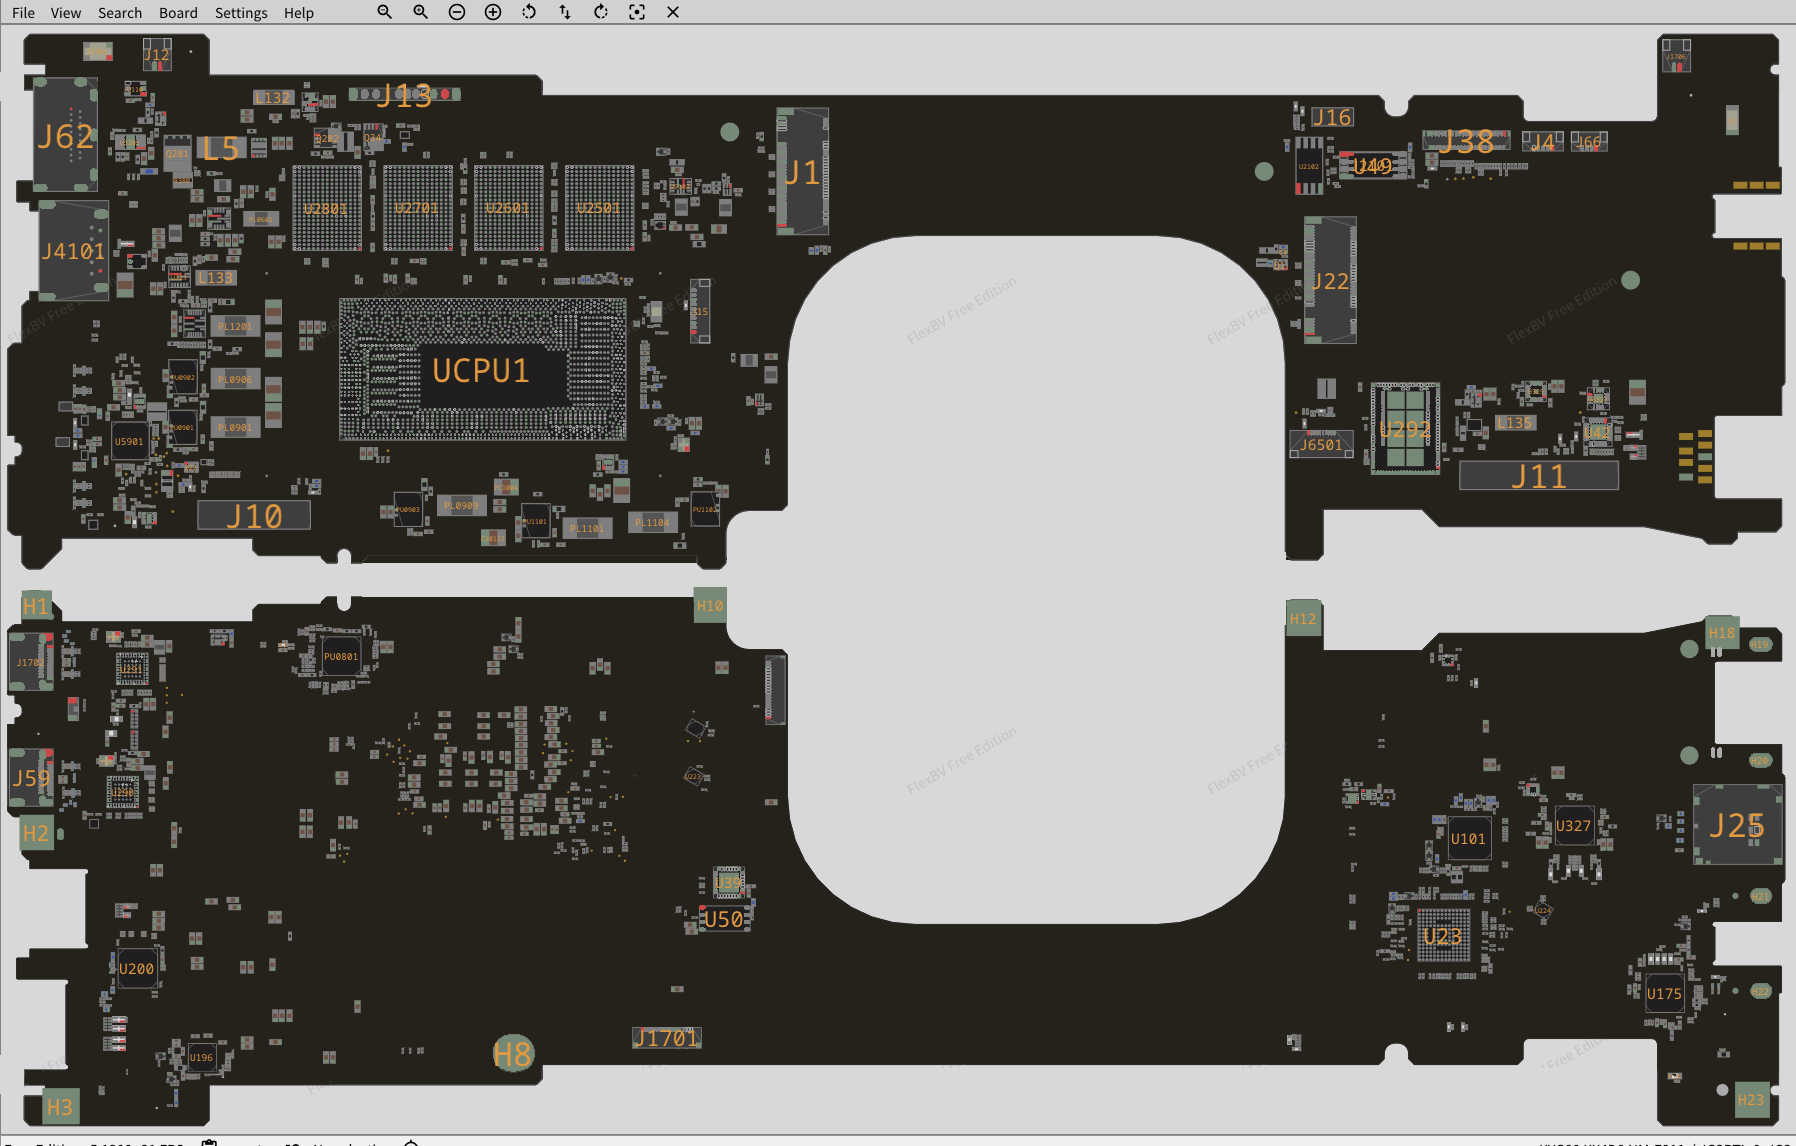This screenshot has width=1796, height=1146.
Task: Select connector J25 on the board
Action: (x=1737, y=826)
